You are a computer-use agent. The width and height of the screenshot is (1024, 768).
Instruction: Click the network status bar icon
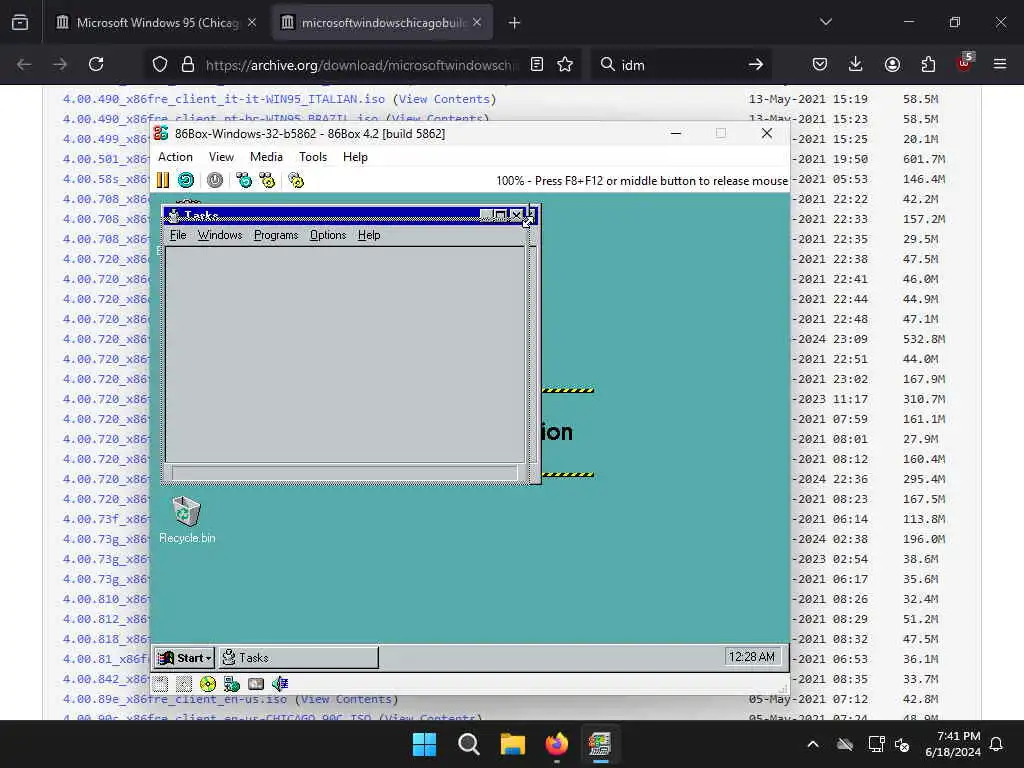(232, 684)
